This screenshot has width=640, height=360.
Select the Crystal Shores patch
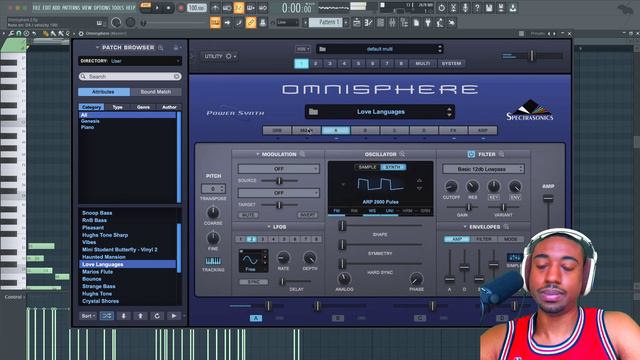(100, 301)
